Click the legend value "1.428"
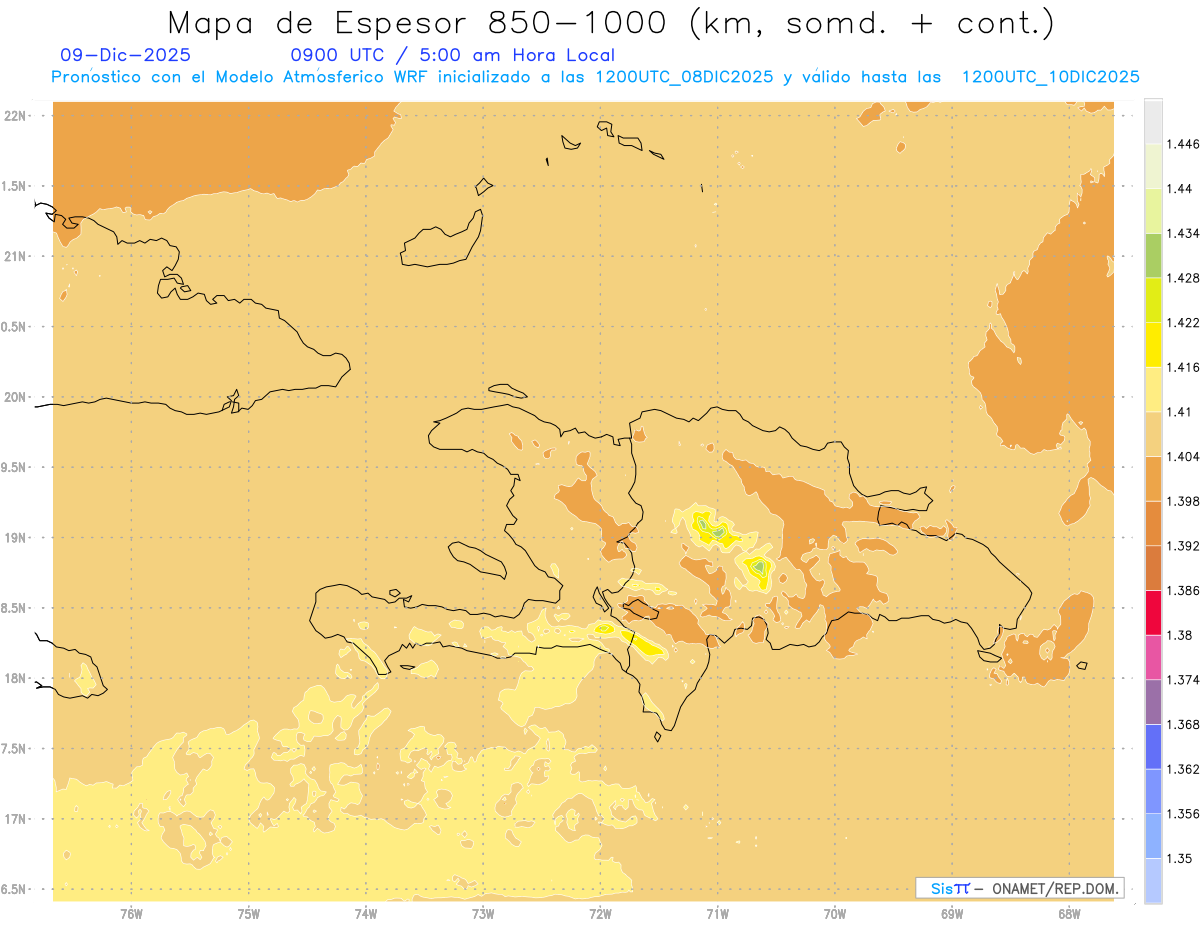This screenshot has width=1200, height=927. click(1182, 278)
